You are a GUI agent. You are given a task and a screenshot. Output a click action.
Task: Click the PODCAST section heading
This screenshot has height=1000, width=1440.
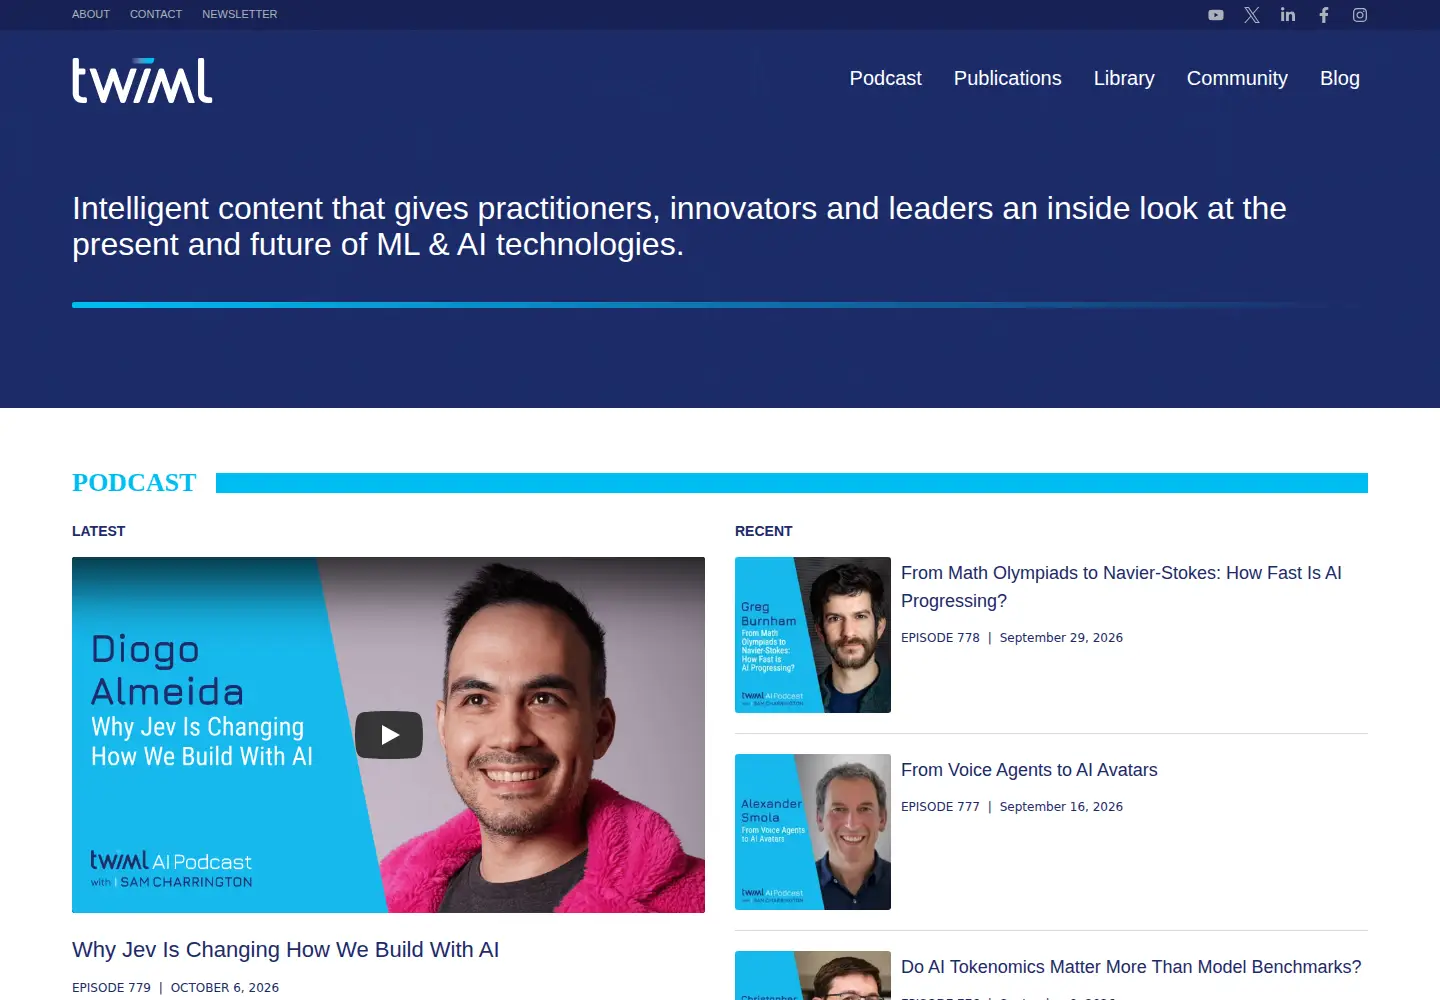[x=134, y=483]
